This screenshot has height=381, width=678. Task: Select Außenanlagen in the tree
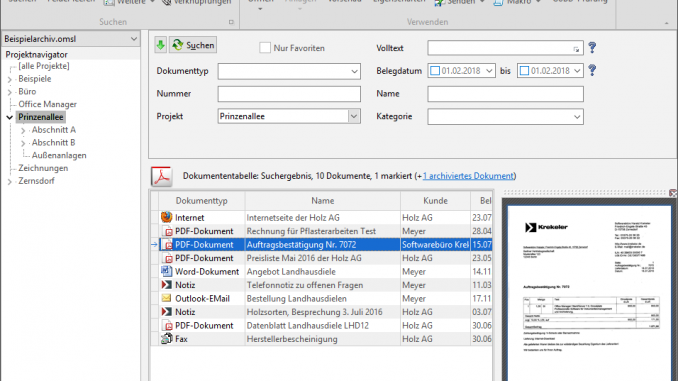[59, 155]
